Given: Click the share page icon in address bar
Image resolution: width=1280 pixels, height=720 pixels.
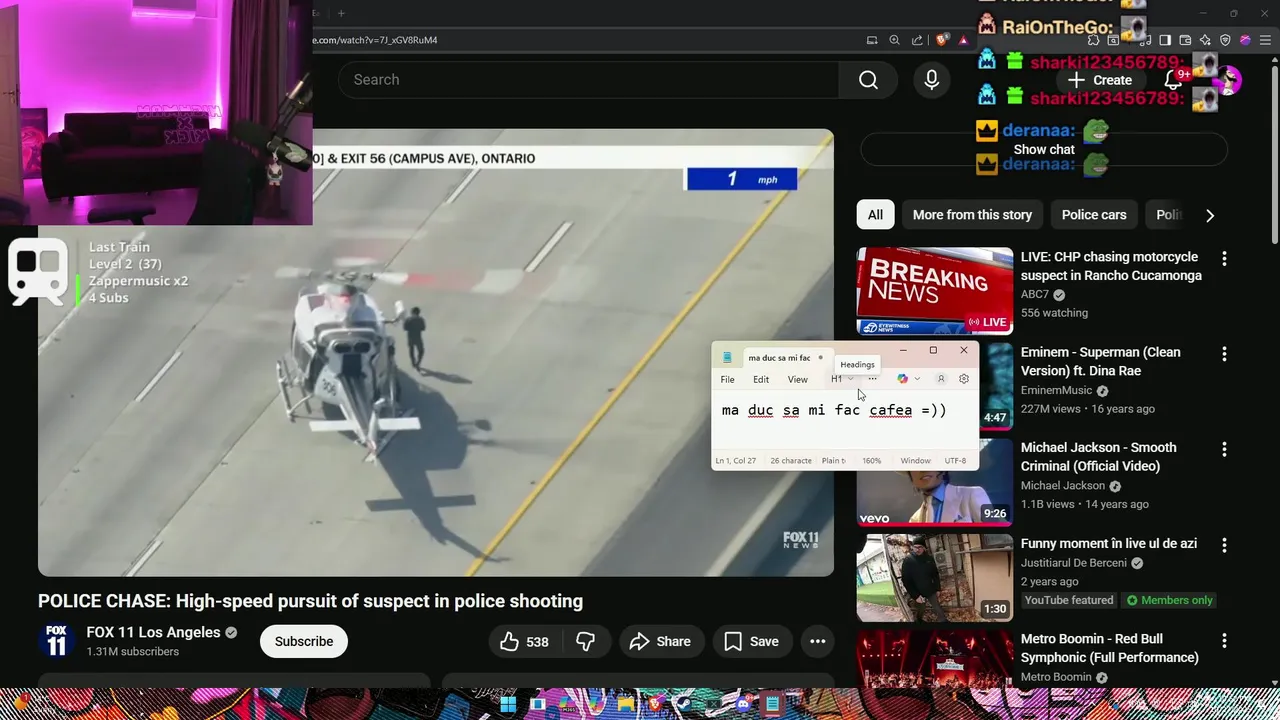Looking at the screenshot, I should tap(917, 40).
